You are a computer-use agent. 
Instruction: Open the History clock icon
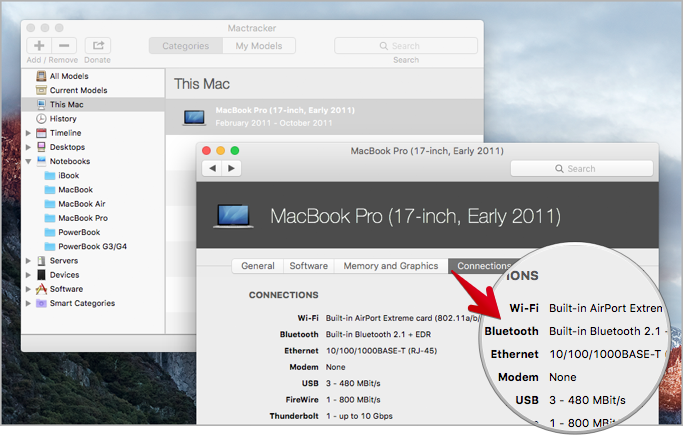[x=41, y=118]
